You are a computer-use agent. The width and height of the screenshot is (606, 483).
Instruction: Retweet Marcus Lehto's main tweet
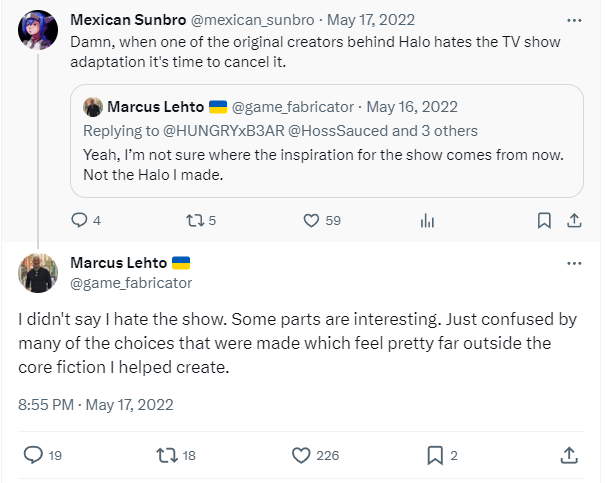pos(167,455)
